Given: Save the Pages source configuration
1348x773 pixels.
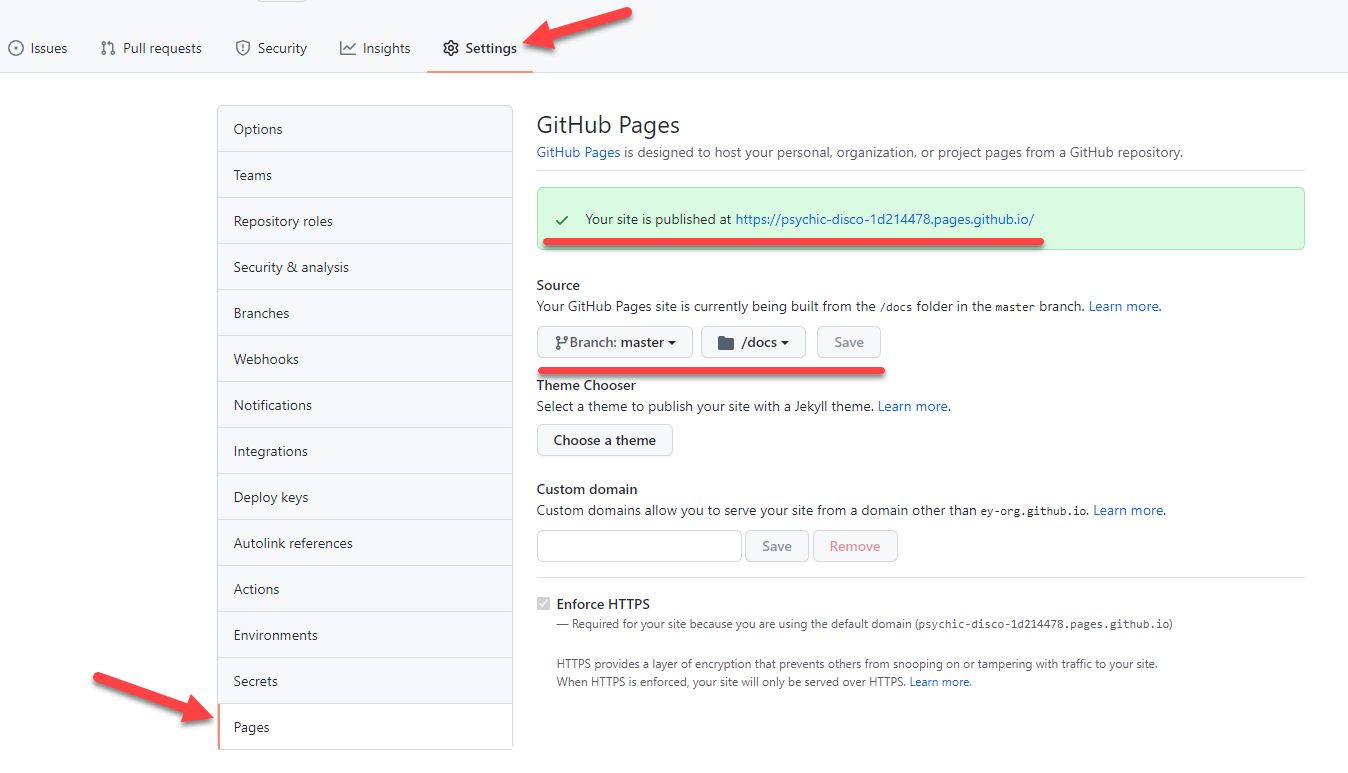Looking at the screenshot, I should coord(848,341).
